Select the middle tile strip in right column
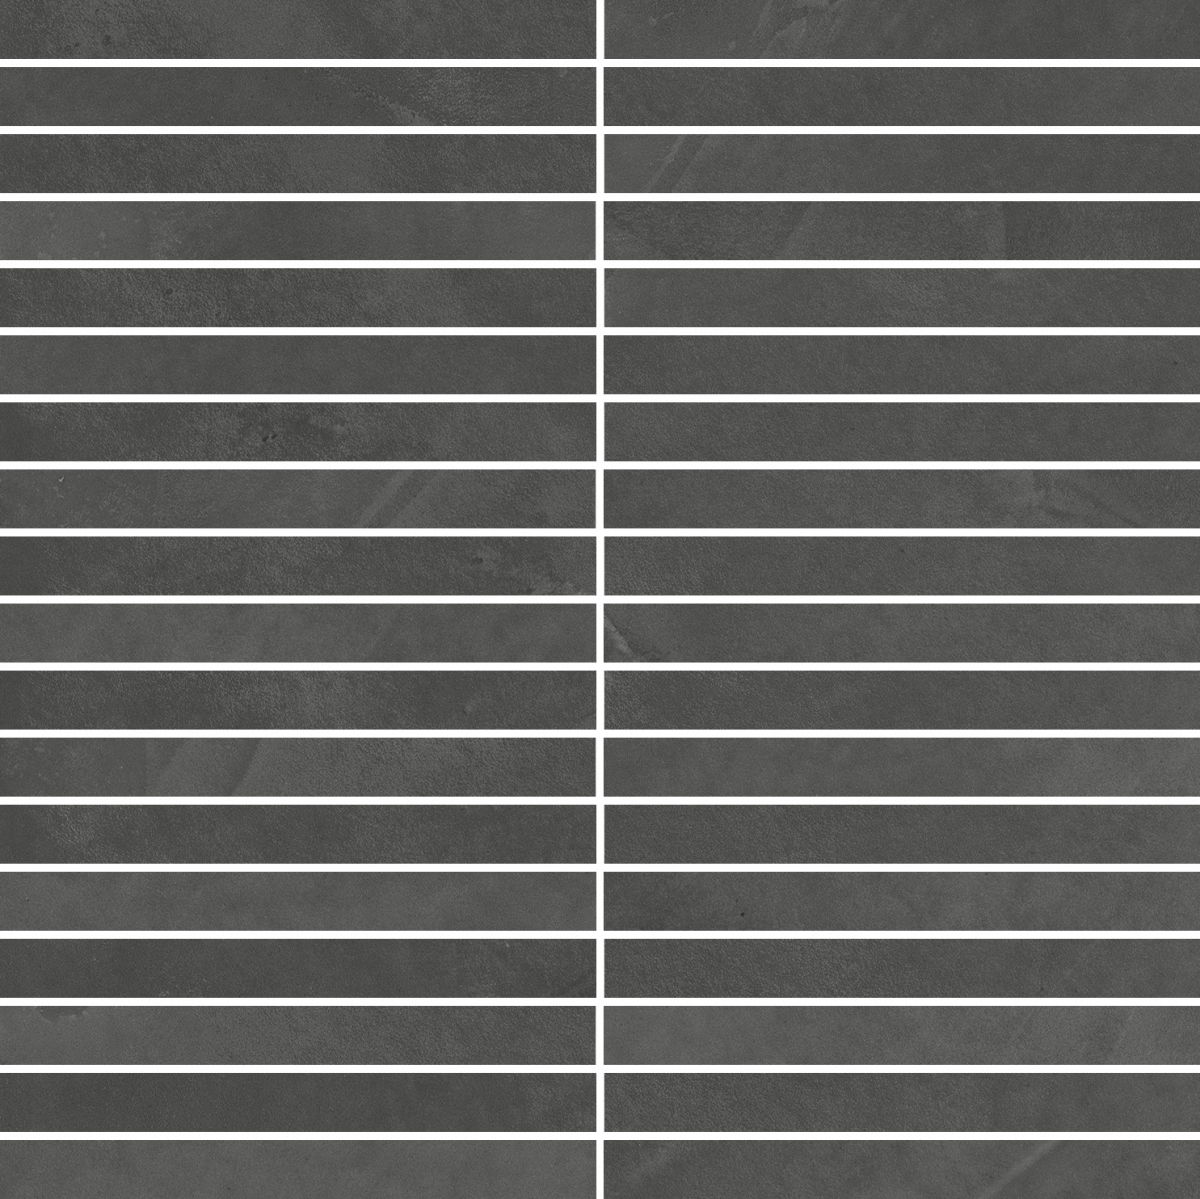The height and width of the screenshot is (1199, 1200). coord(900,566)
